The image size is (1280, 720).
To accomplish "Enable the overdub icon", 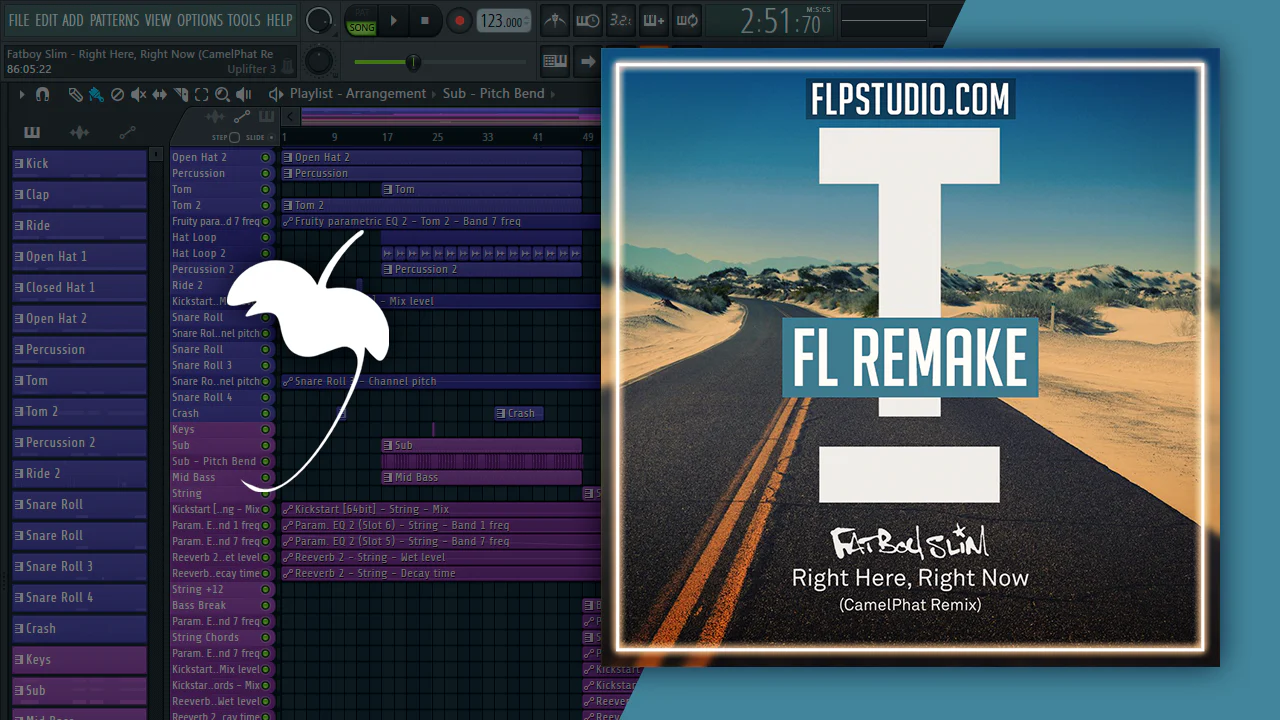I will click(x=653, y=20).
